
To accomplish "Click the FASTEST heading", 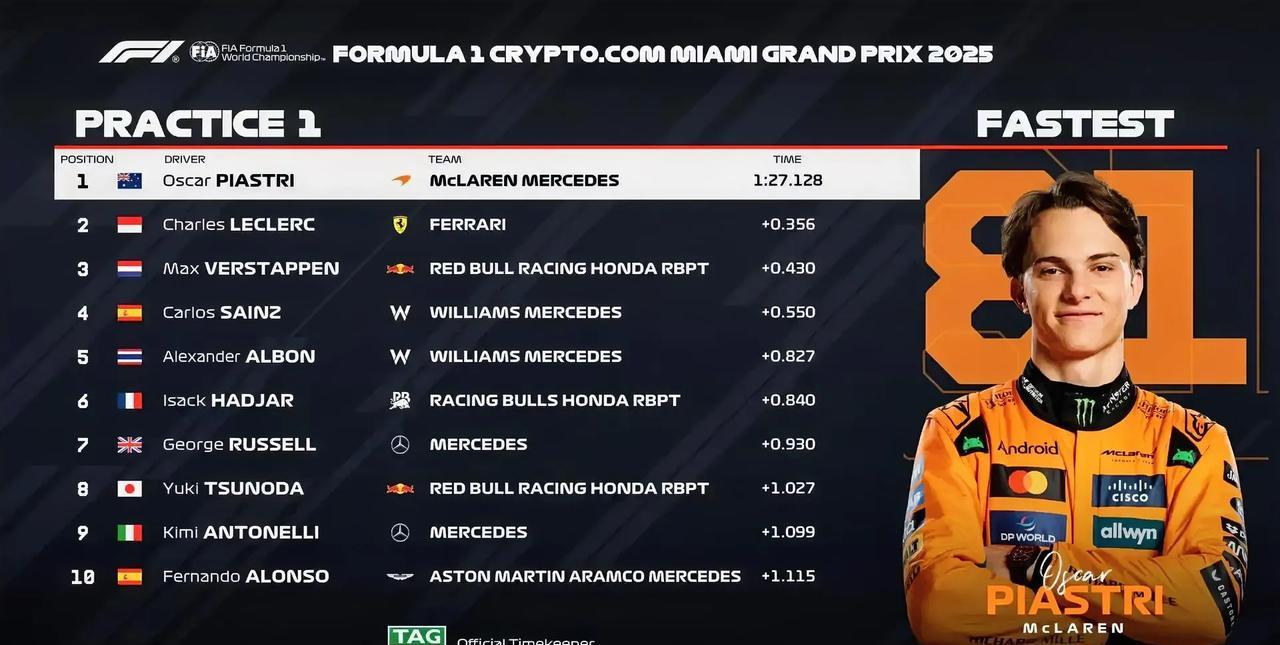I will [1075, 124].
